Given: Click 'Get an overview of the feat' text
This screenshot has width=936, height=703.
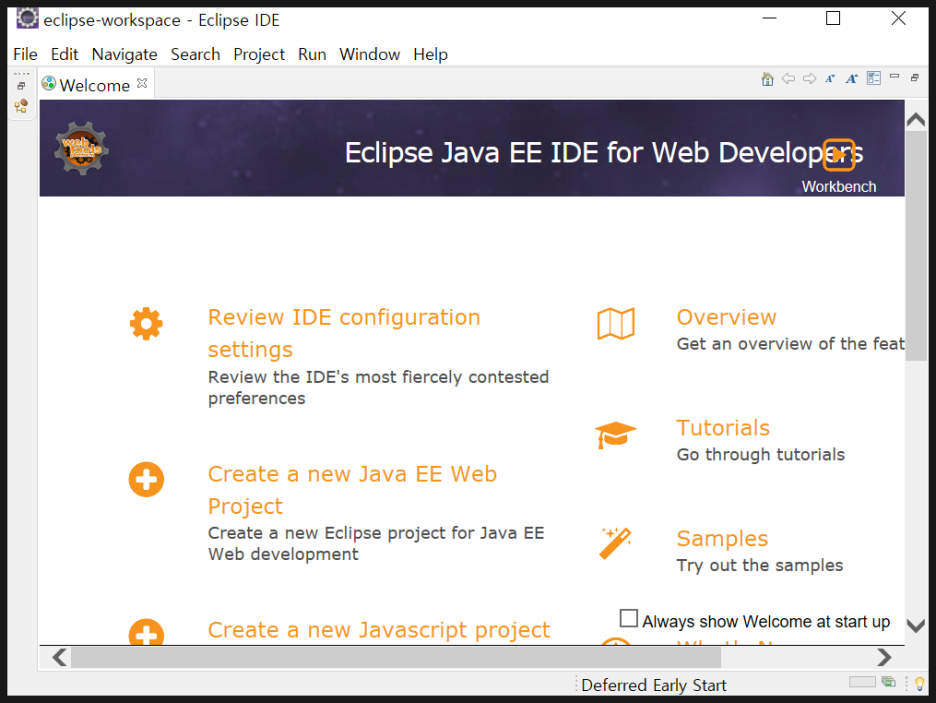Looking at the screenshot, I should tap(790, 344).
